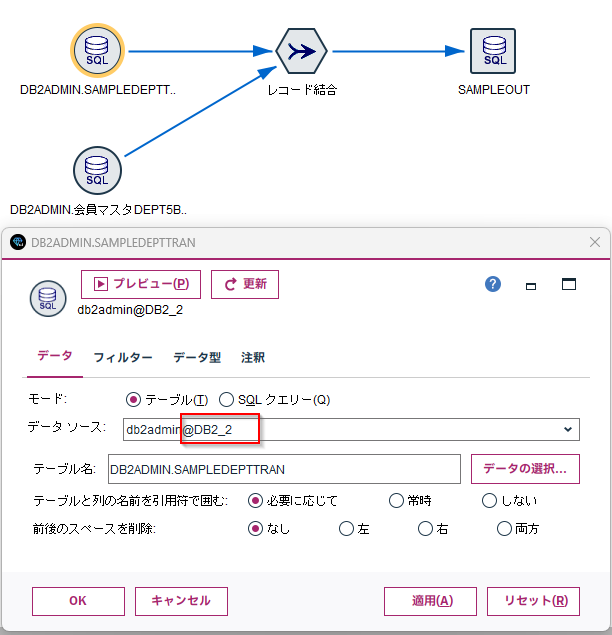Close the DB2ADMIN.SAMPLEDEPTTRAN dialog
Screen dimensions: 612x635
[595, 242]
